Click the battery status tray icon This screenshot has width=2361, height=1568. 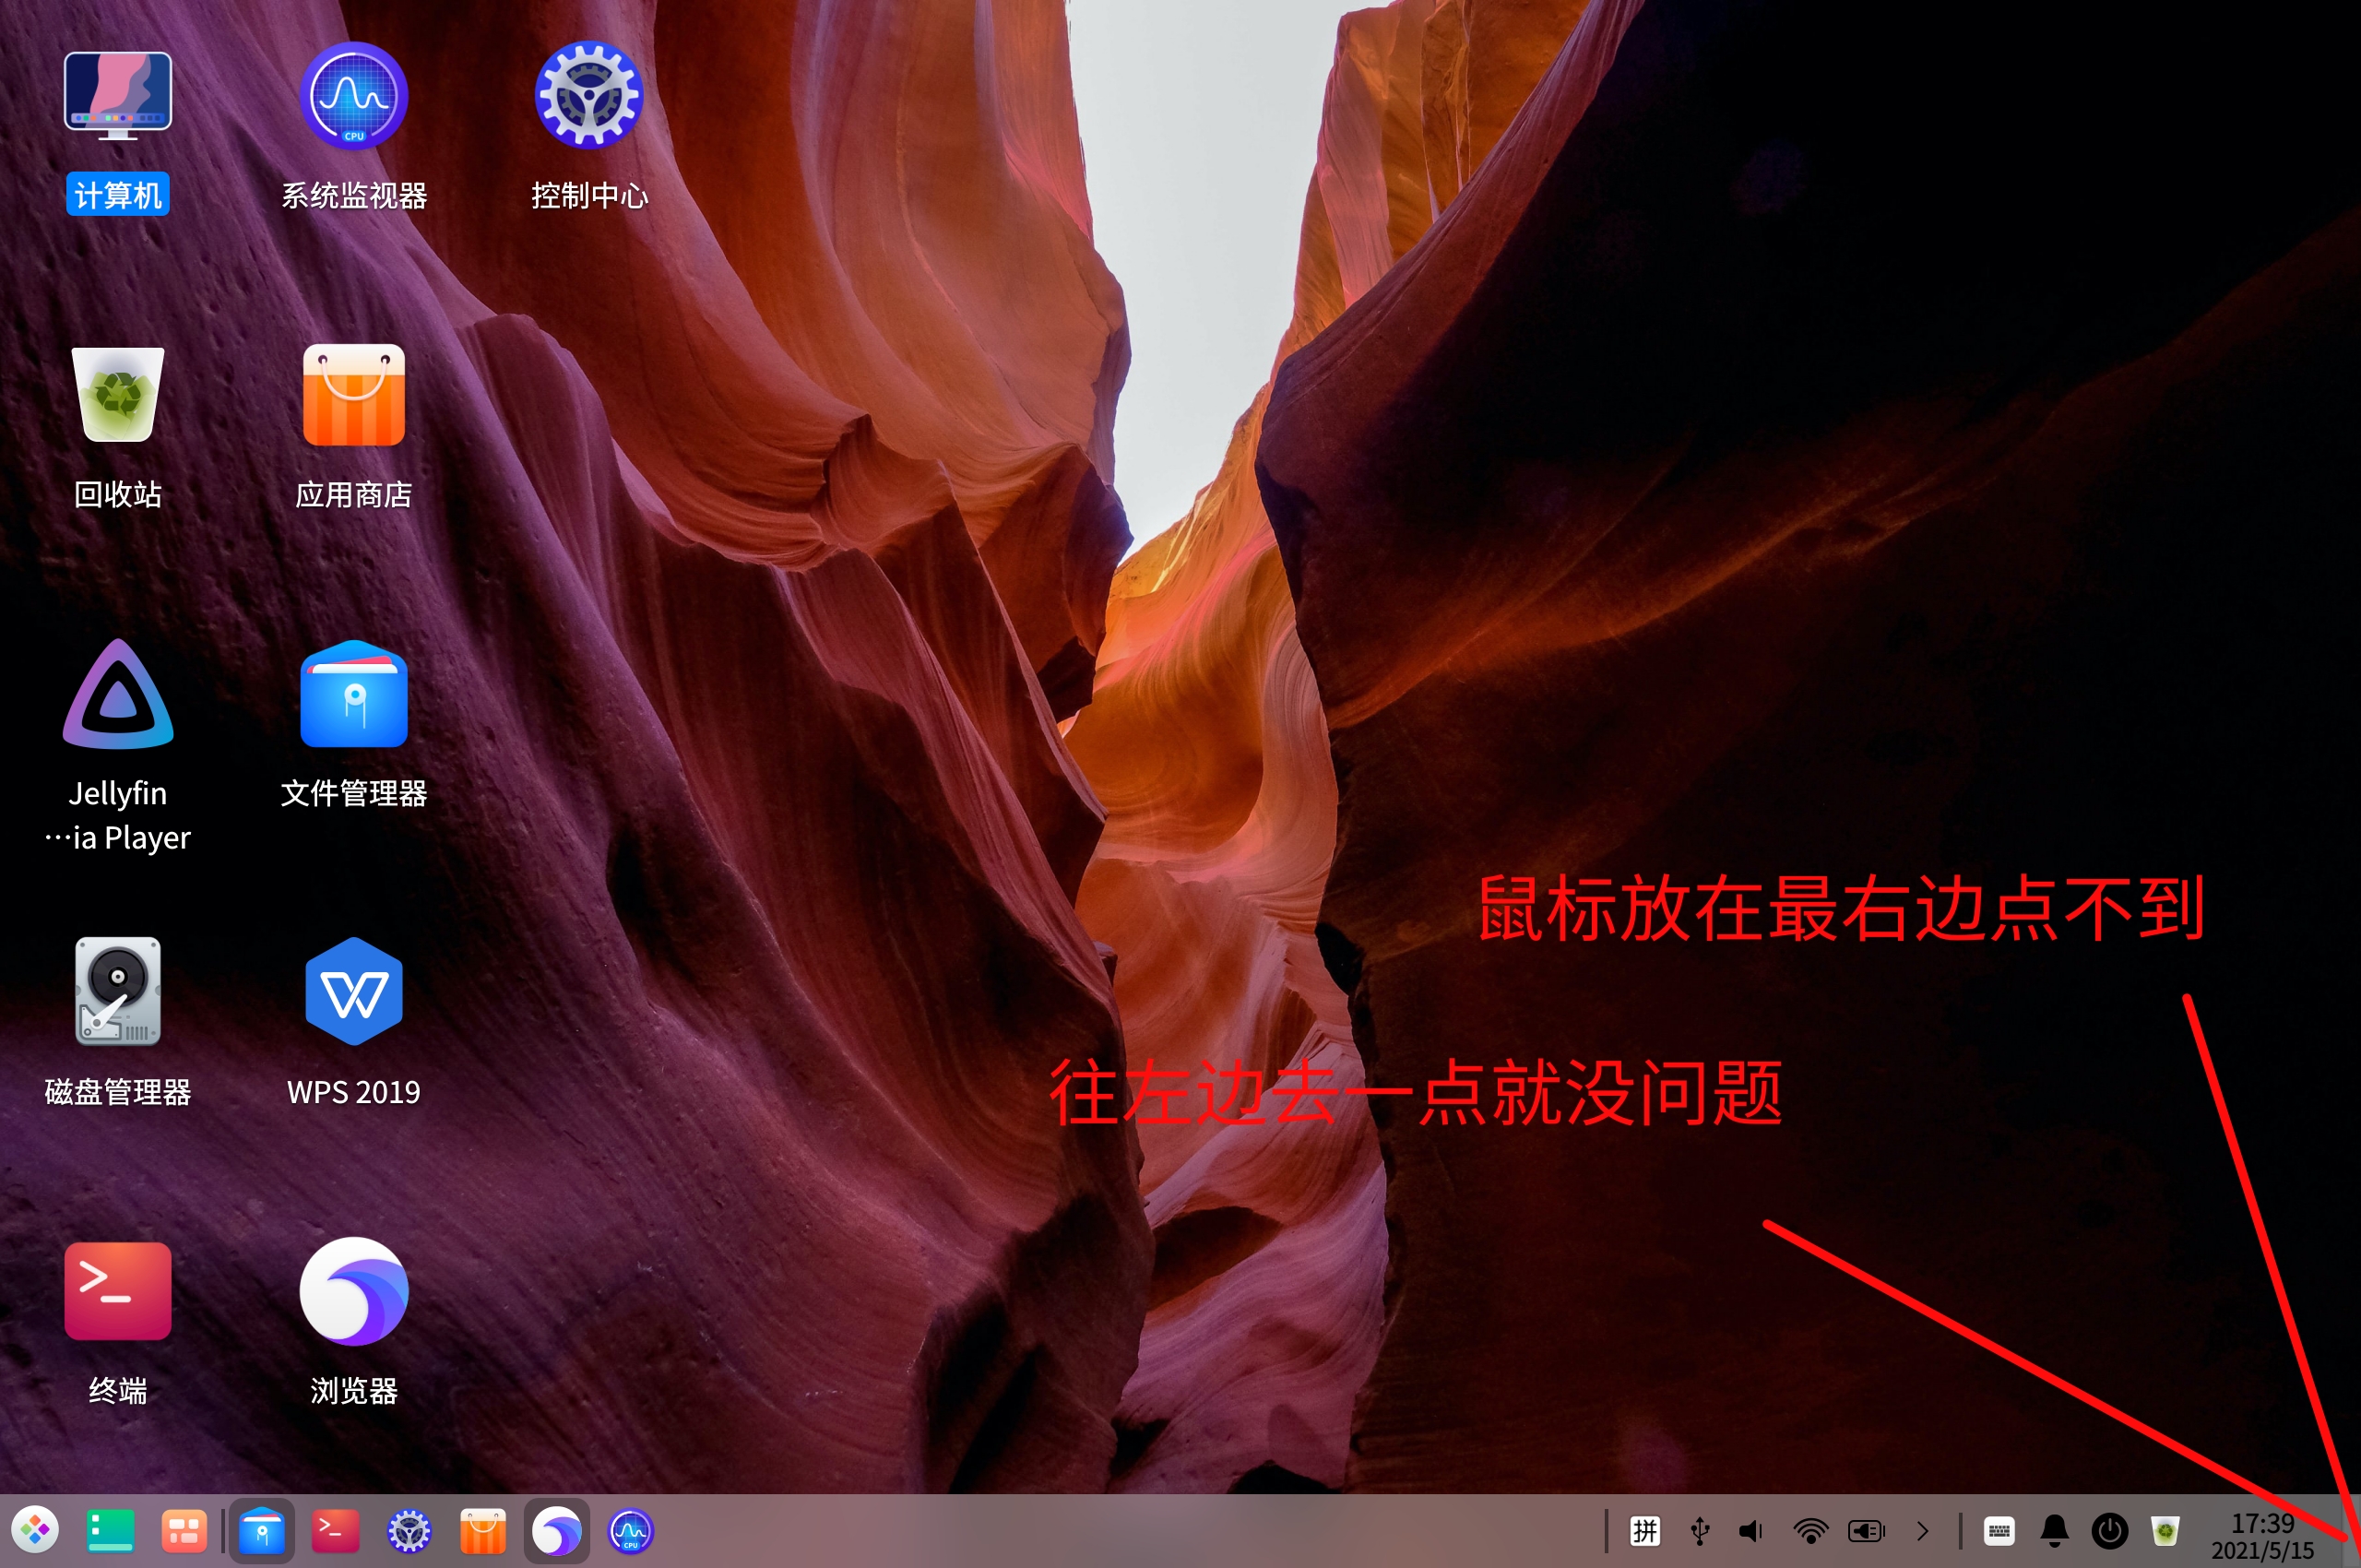coord(1866,1530)
